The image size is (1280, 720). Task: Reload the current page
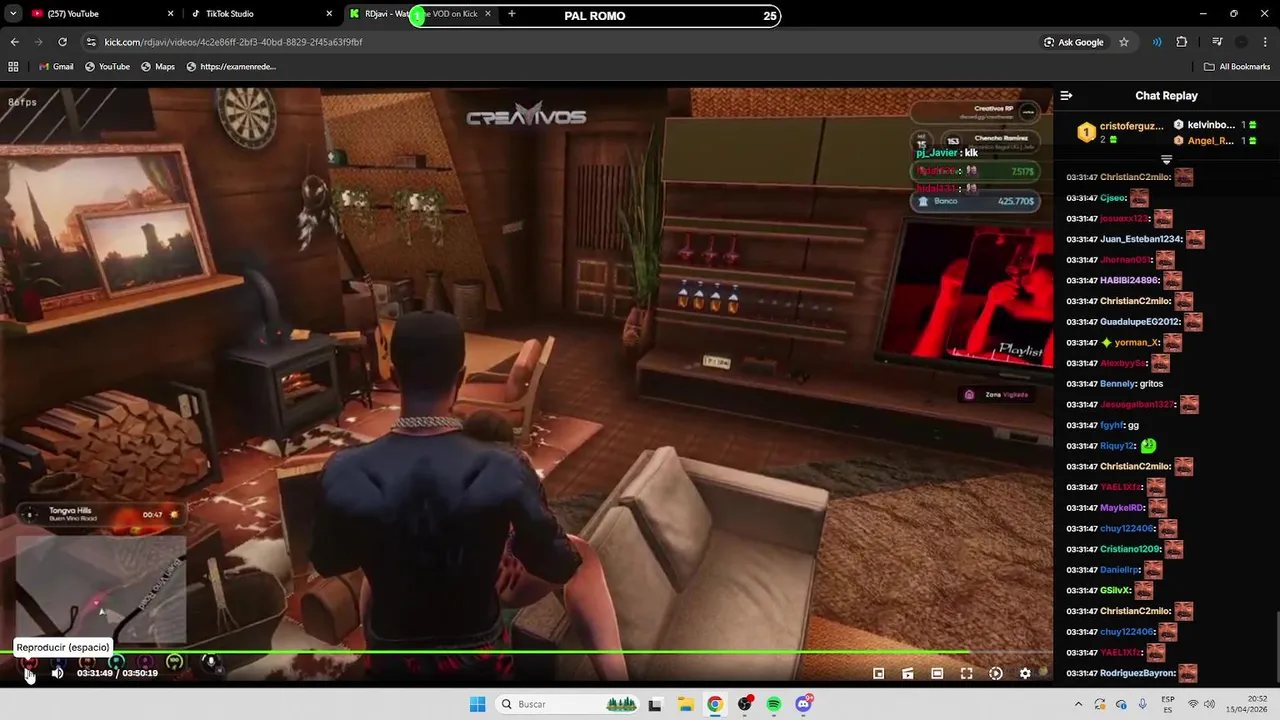pyautogui.click(x=62, y=42)
